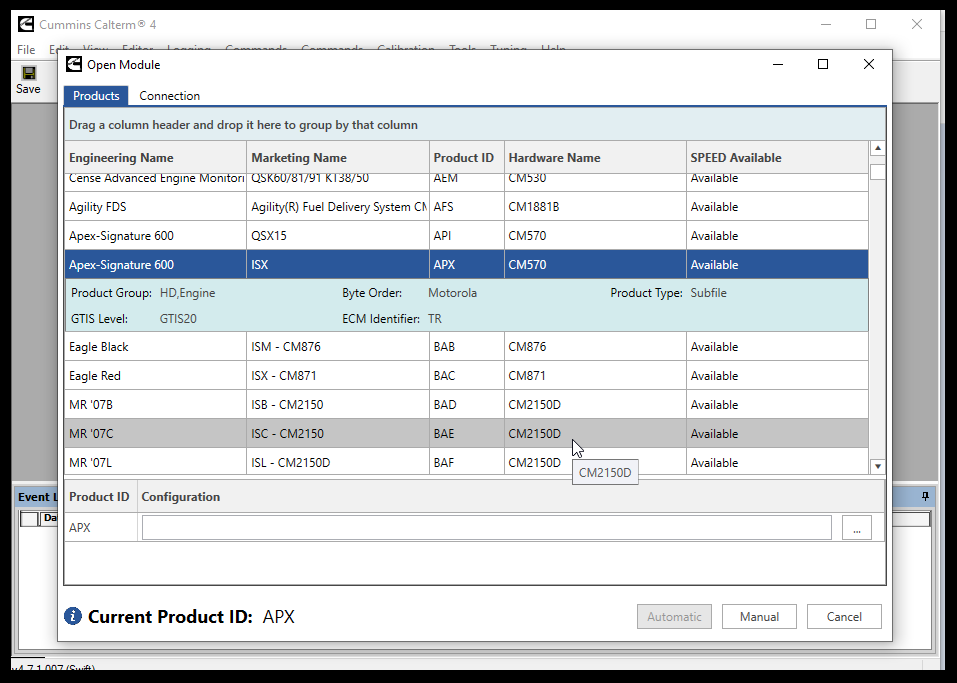
Task: Switch to the Connection tab
Action: pyautogui.click(x=169, y=96)
